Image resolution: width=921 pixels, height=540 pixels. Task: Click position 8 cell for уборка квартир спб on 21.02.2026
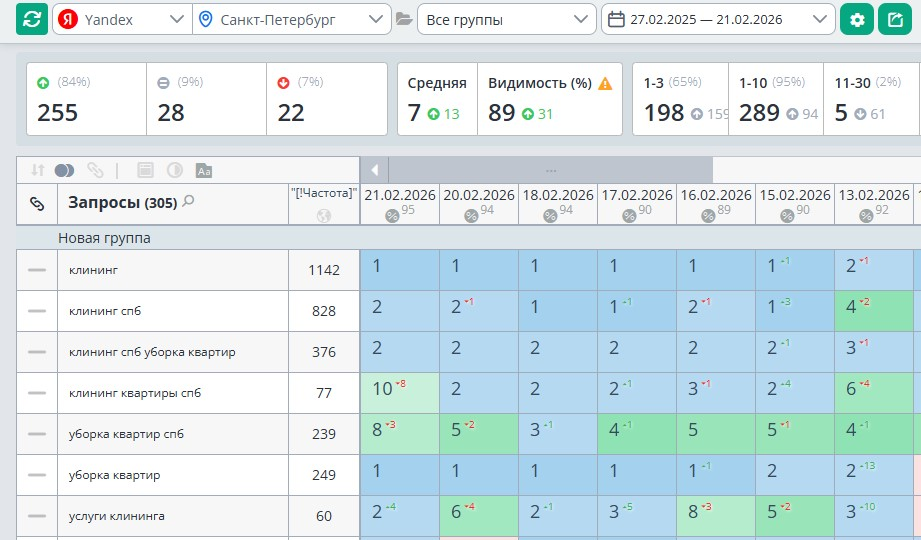point(400,434)
